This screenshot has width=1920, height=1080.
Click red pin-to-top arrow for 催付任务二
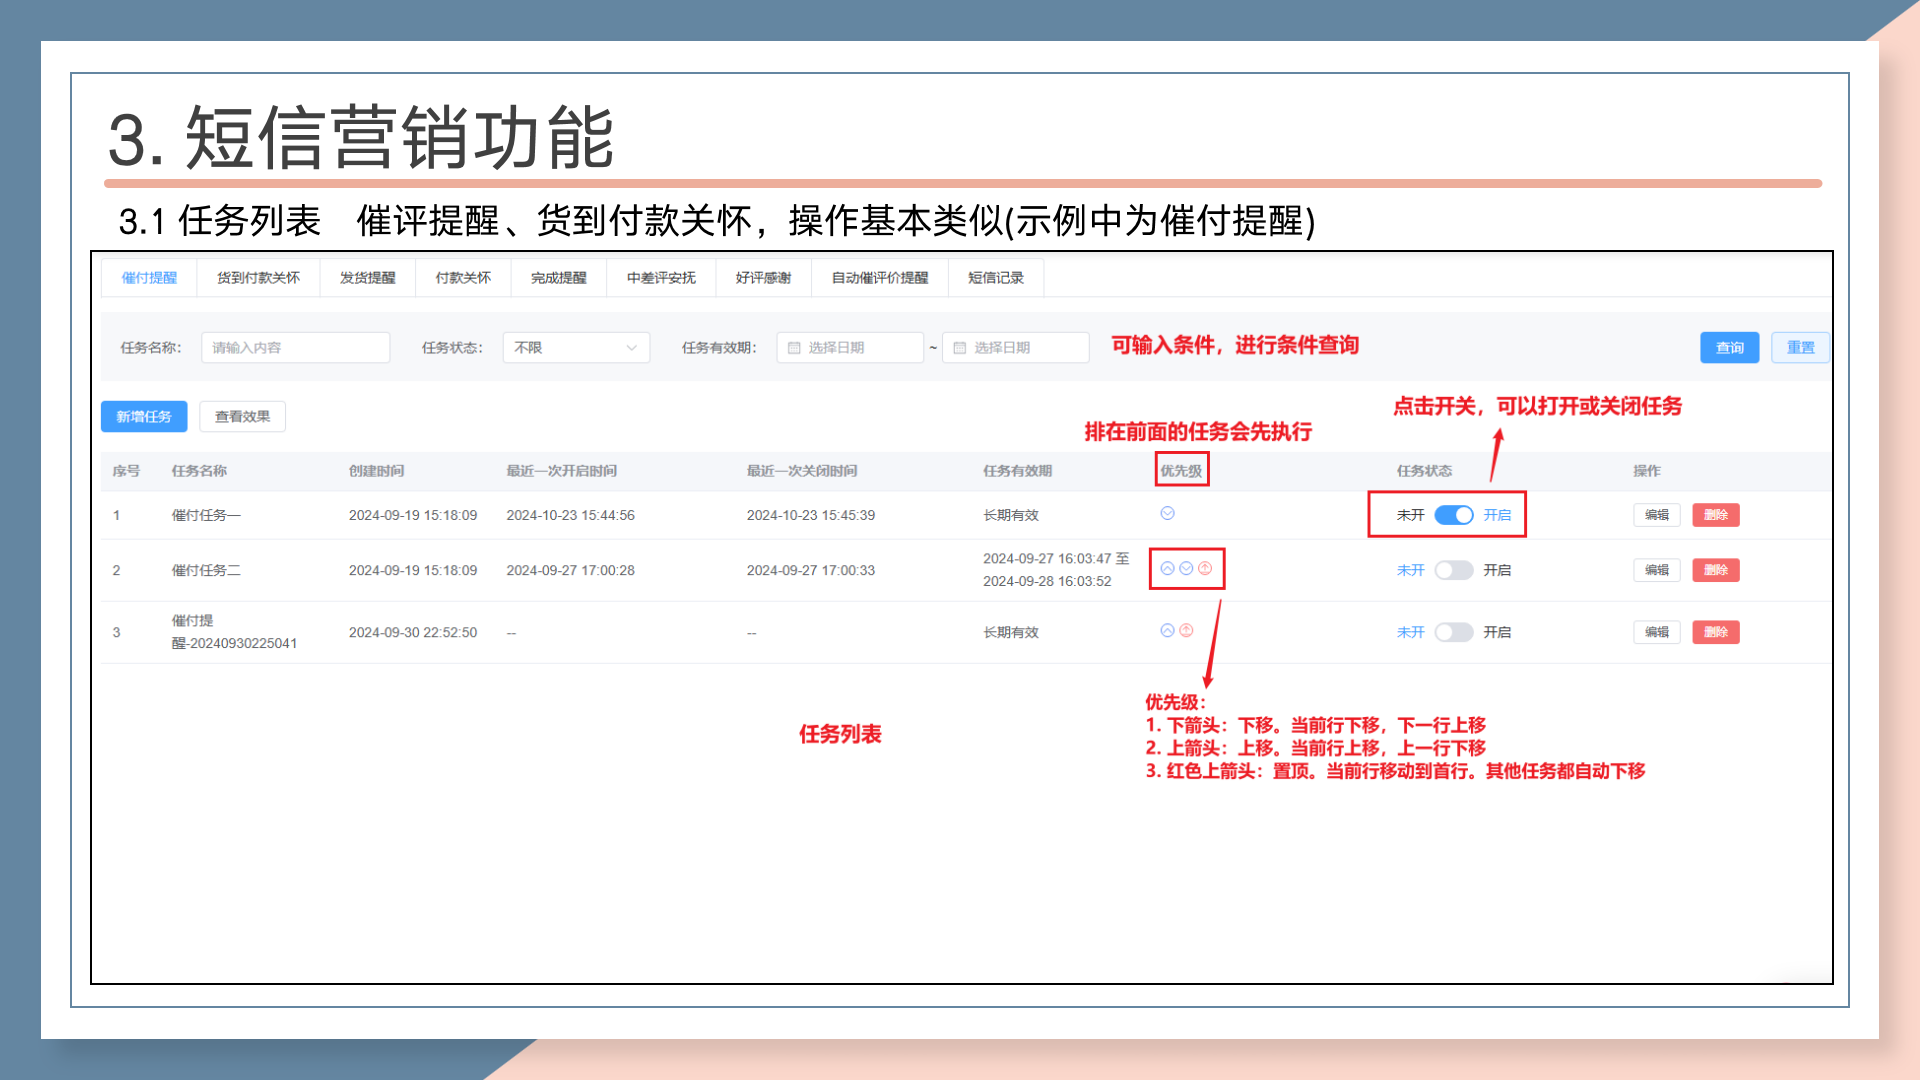pos(1205,569)
